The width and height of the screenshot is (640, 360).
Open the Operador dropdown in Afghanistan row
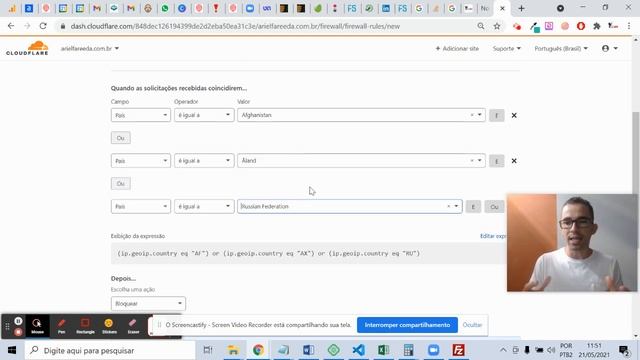click(x=204, y=115)
